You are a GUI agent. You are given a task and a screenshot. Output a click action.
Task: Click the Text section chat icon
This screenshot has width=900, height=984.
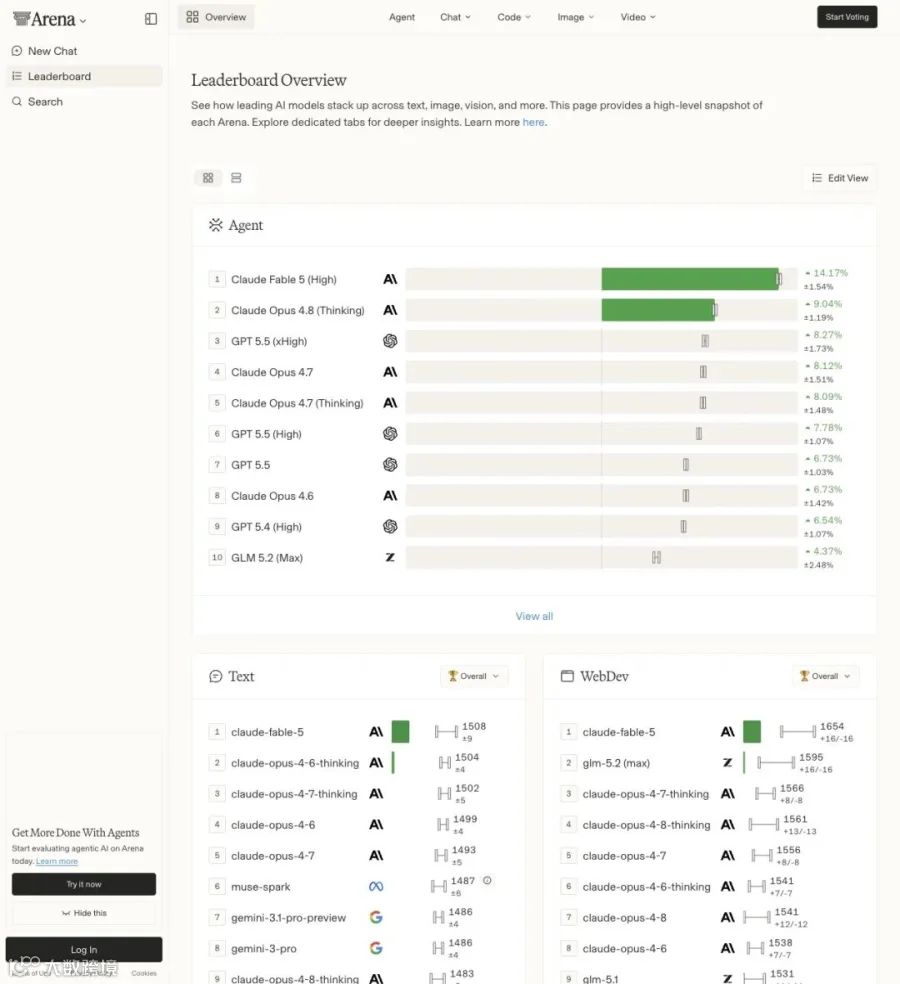(215, 676)
